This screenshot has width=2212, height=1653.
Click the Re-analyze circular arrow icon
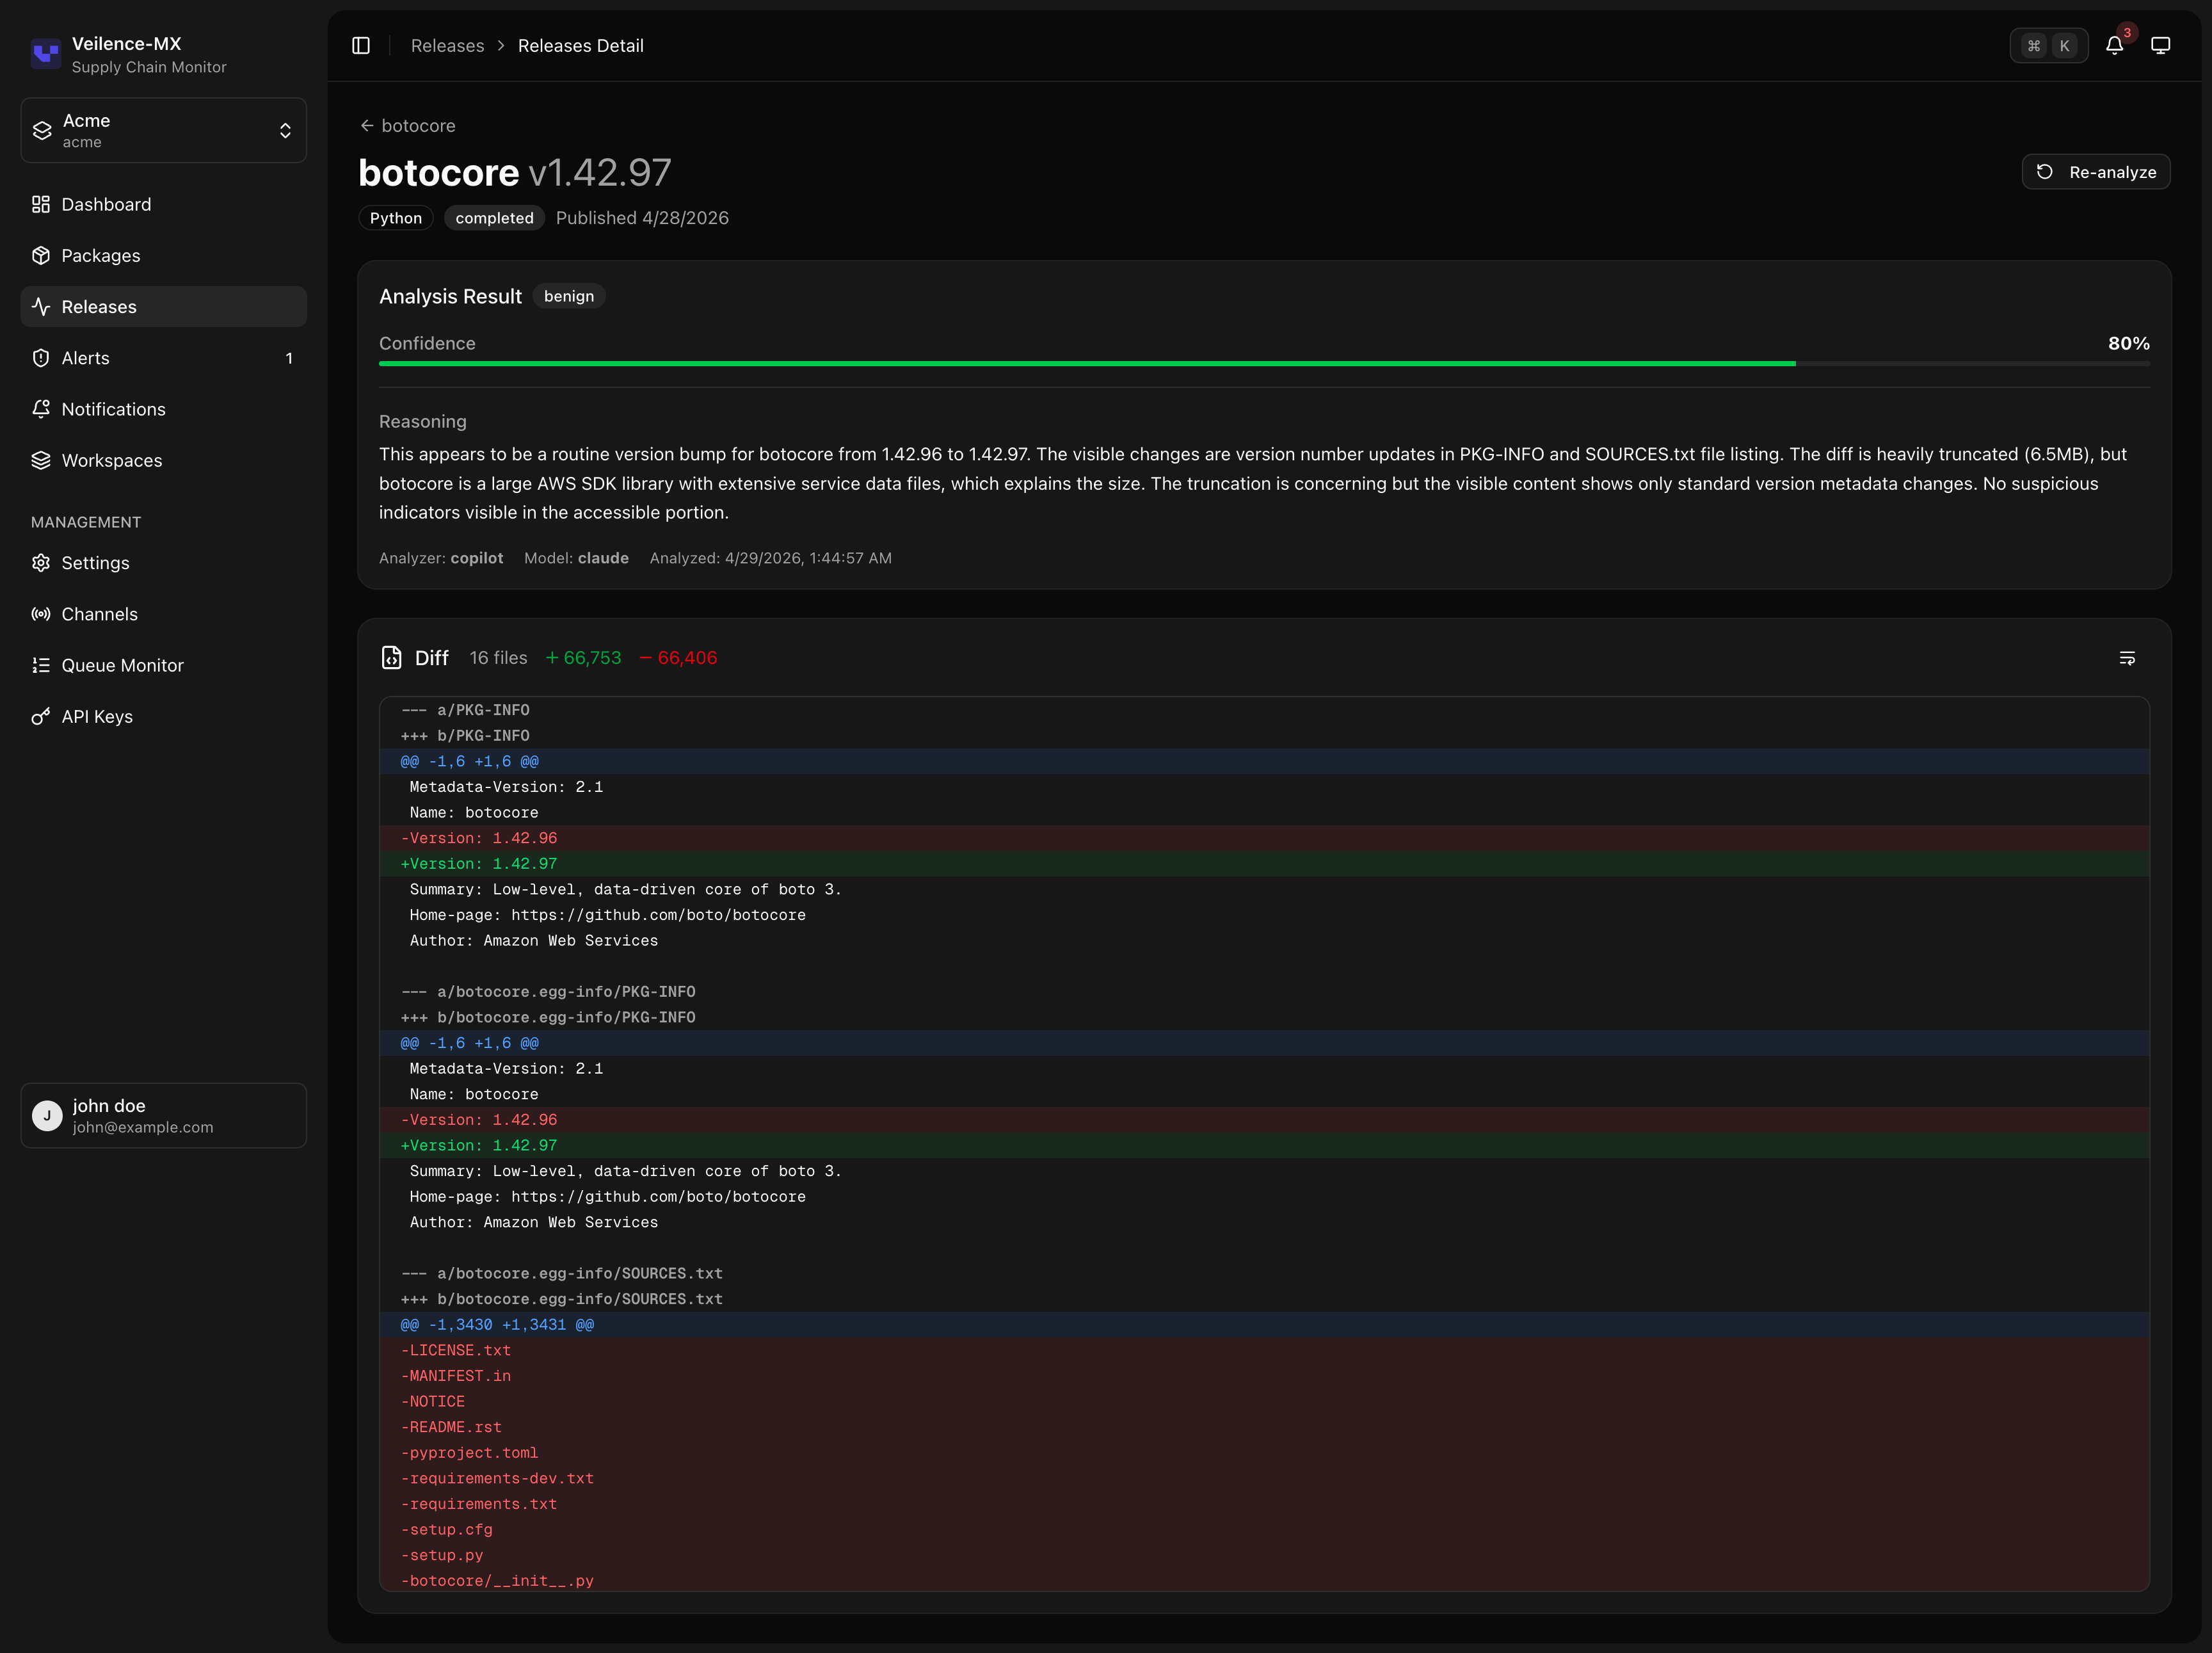[x=2045, y=172]
